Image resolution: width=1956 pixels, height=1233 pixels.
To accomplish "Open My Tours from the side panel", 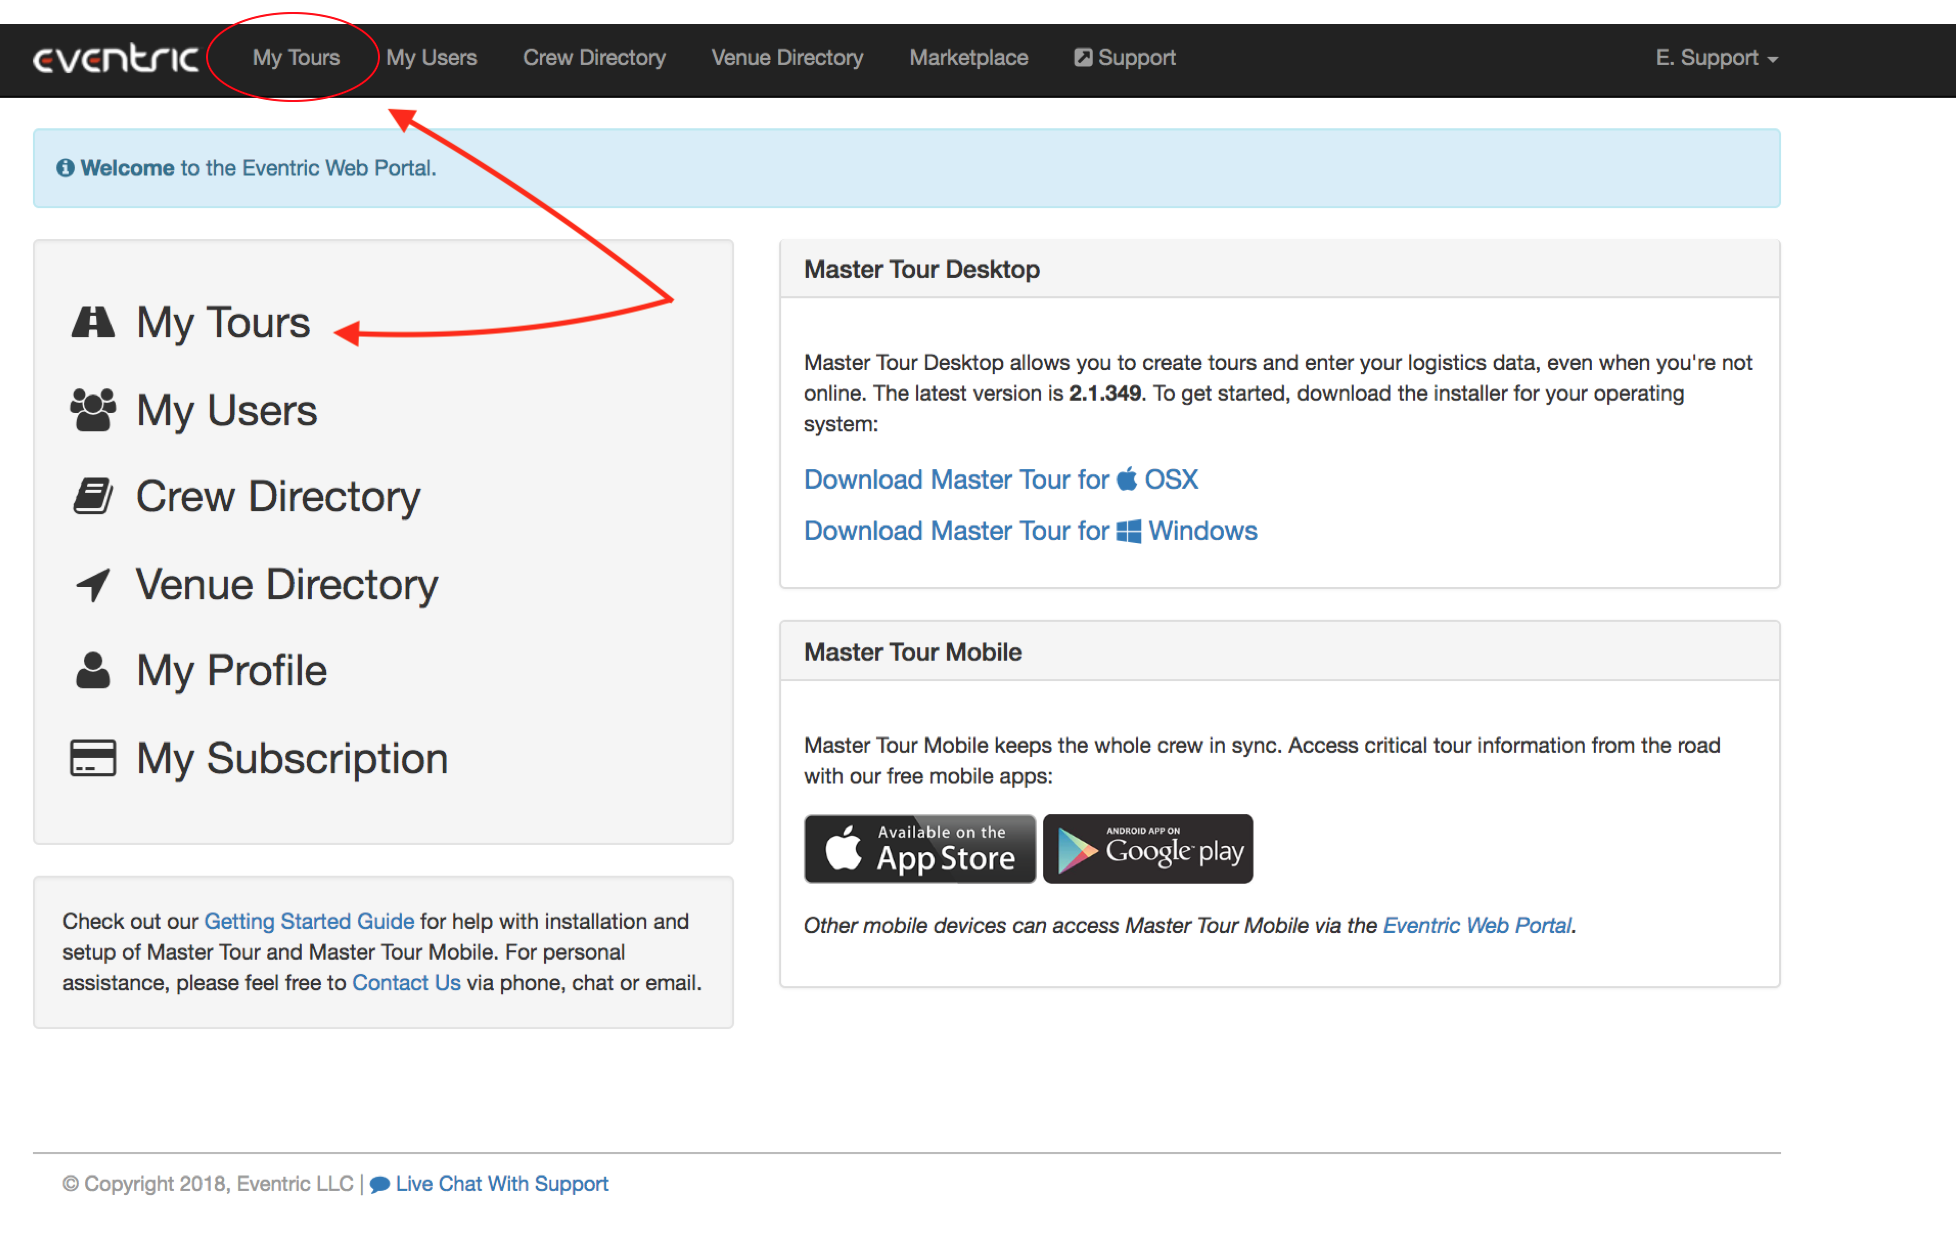I will tap(223, 323).
